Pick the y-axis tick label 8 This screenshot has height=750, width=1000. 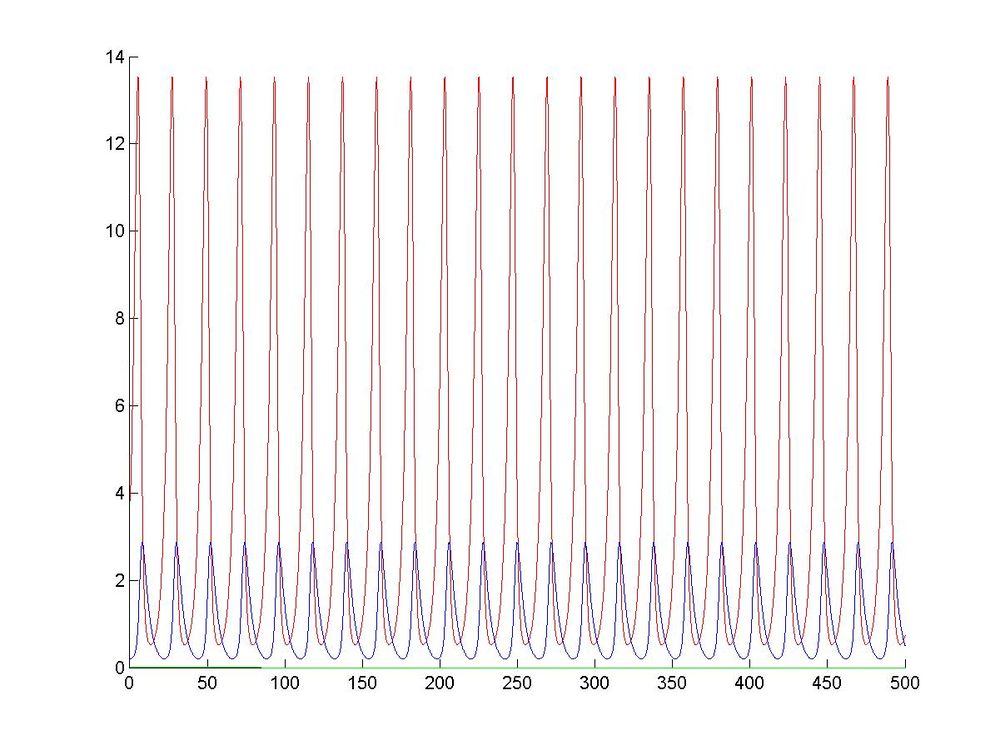(118, 319)
